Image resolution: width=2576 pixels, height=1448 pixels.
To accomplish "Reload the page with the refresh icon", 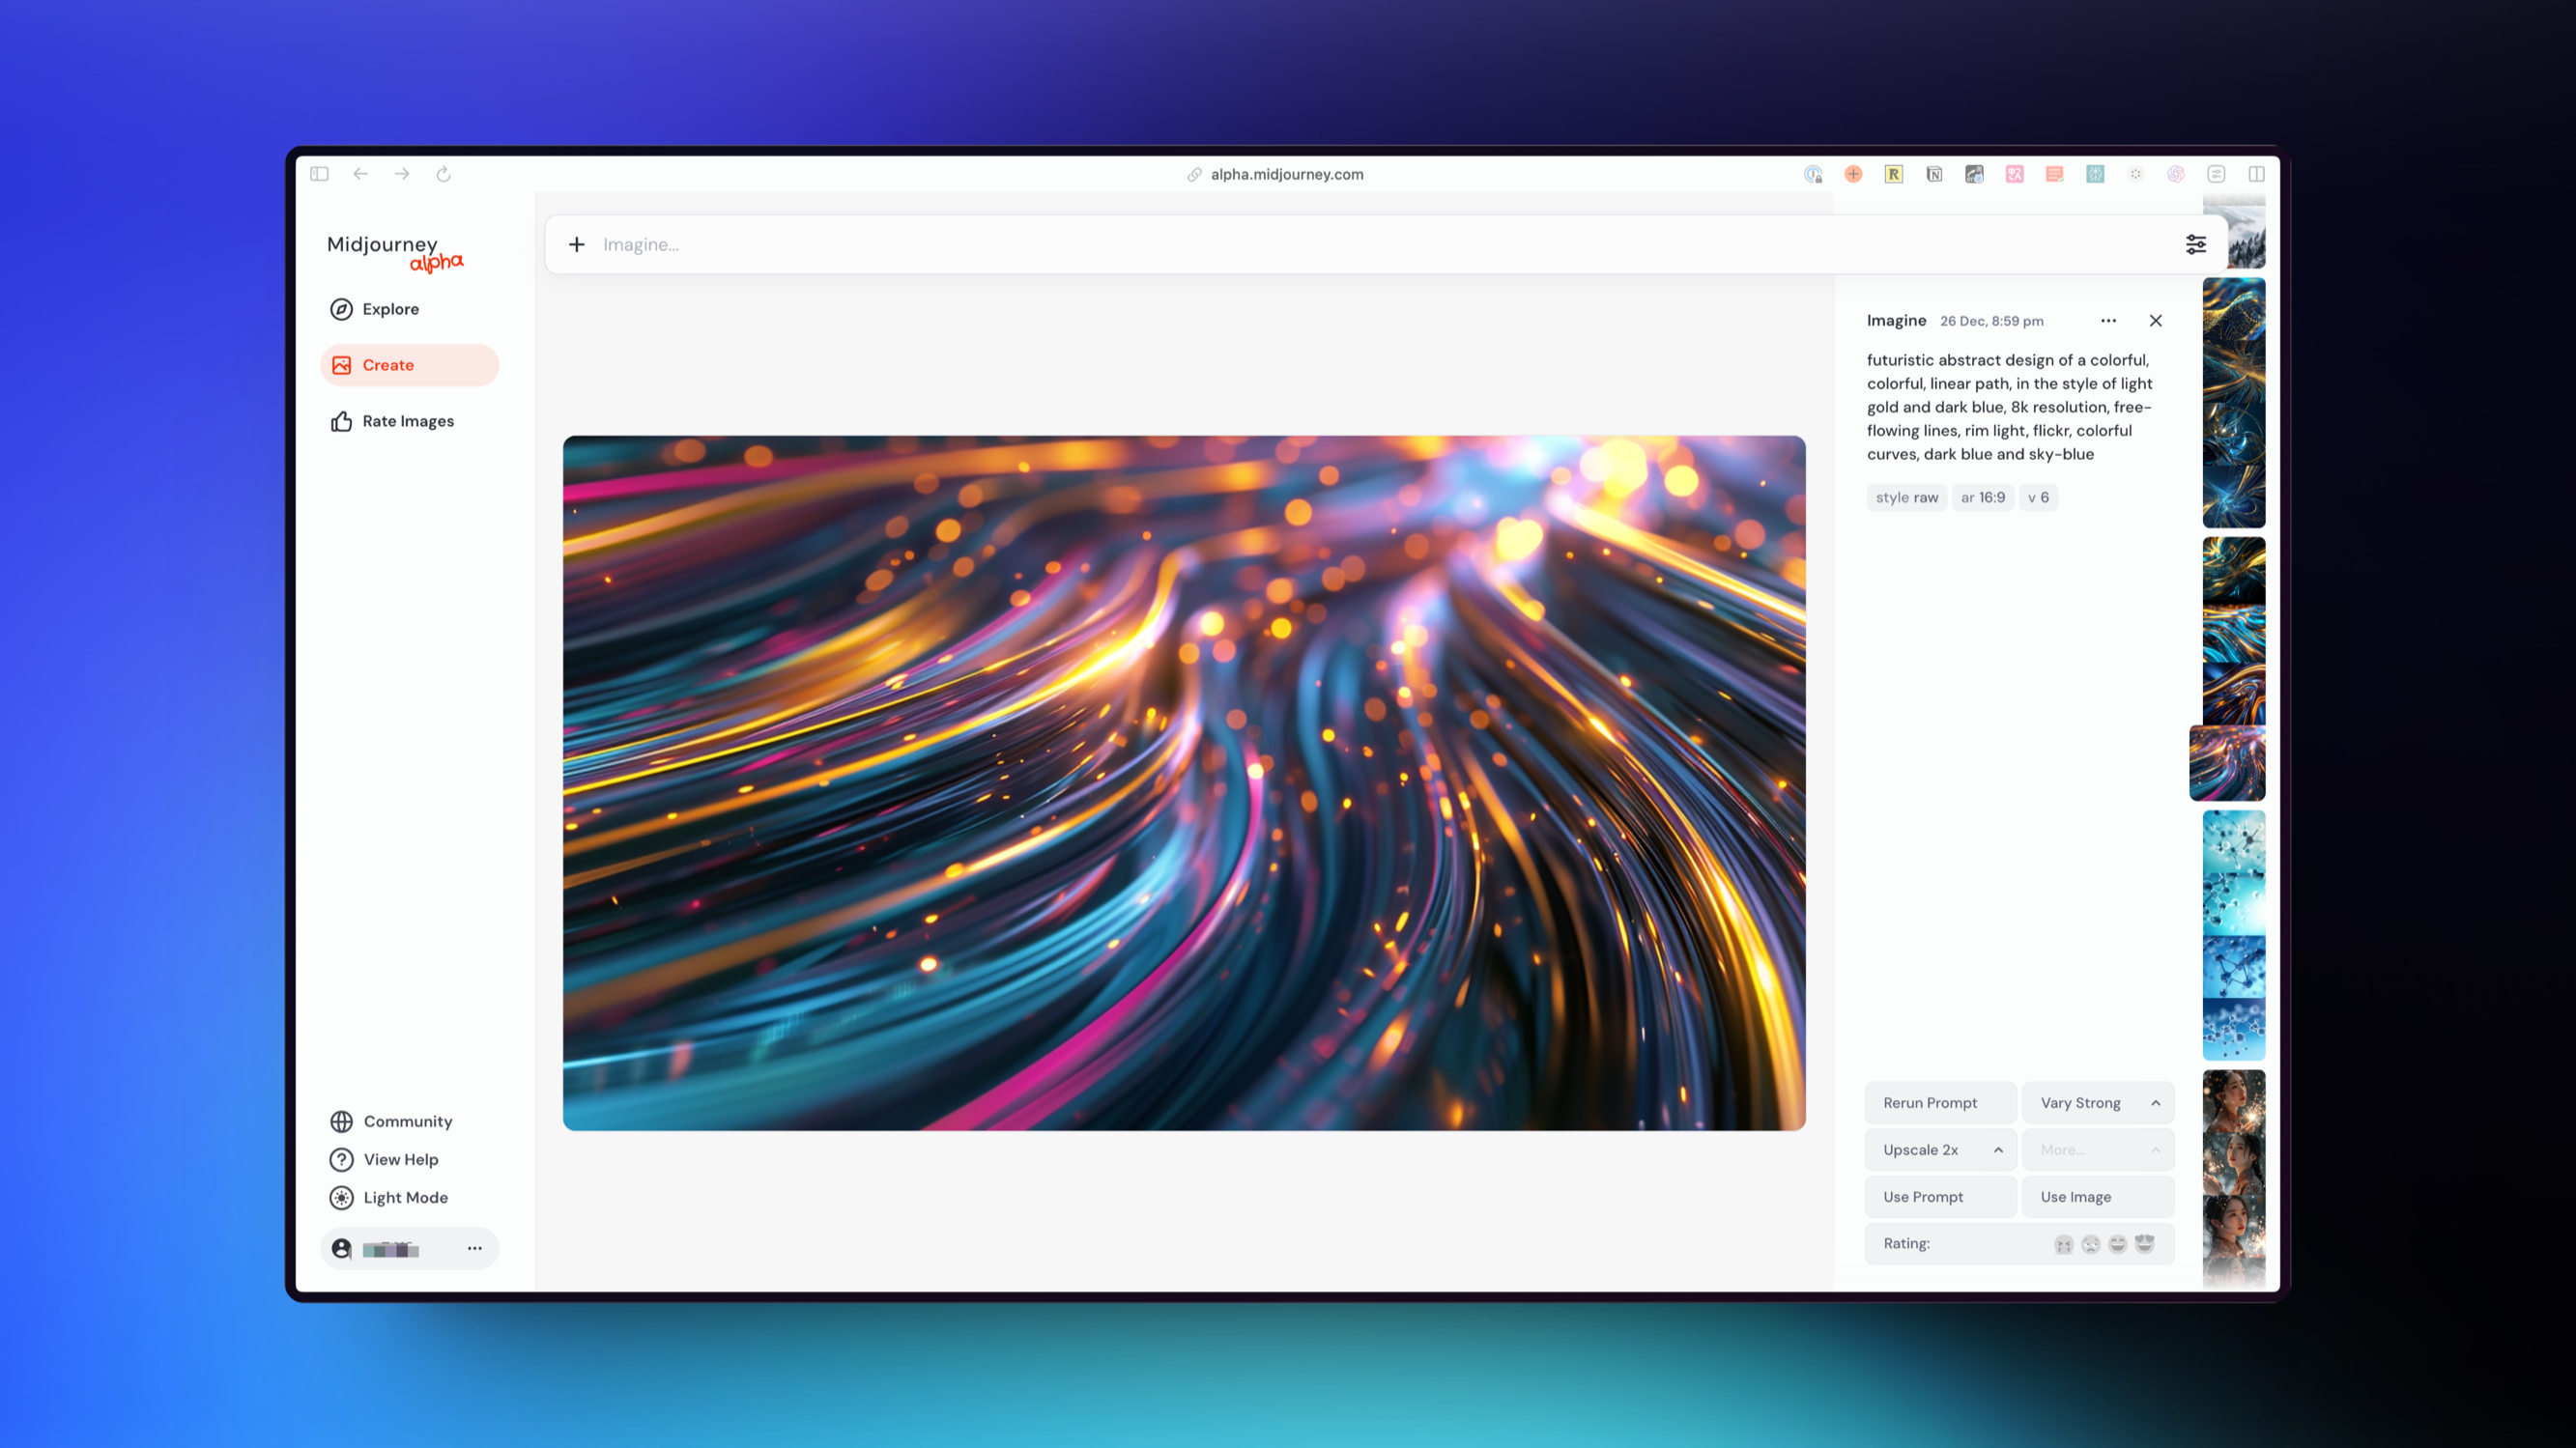I will [443, 174].
